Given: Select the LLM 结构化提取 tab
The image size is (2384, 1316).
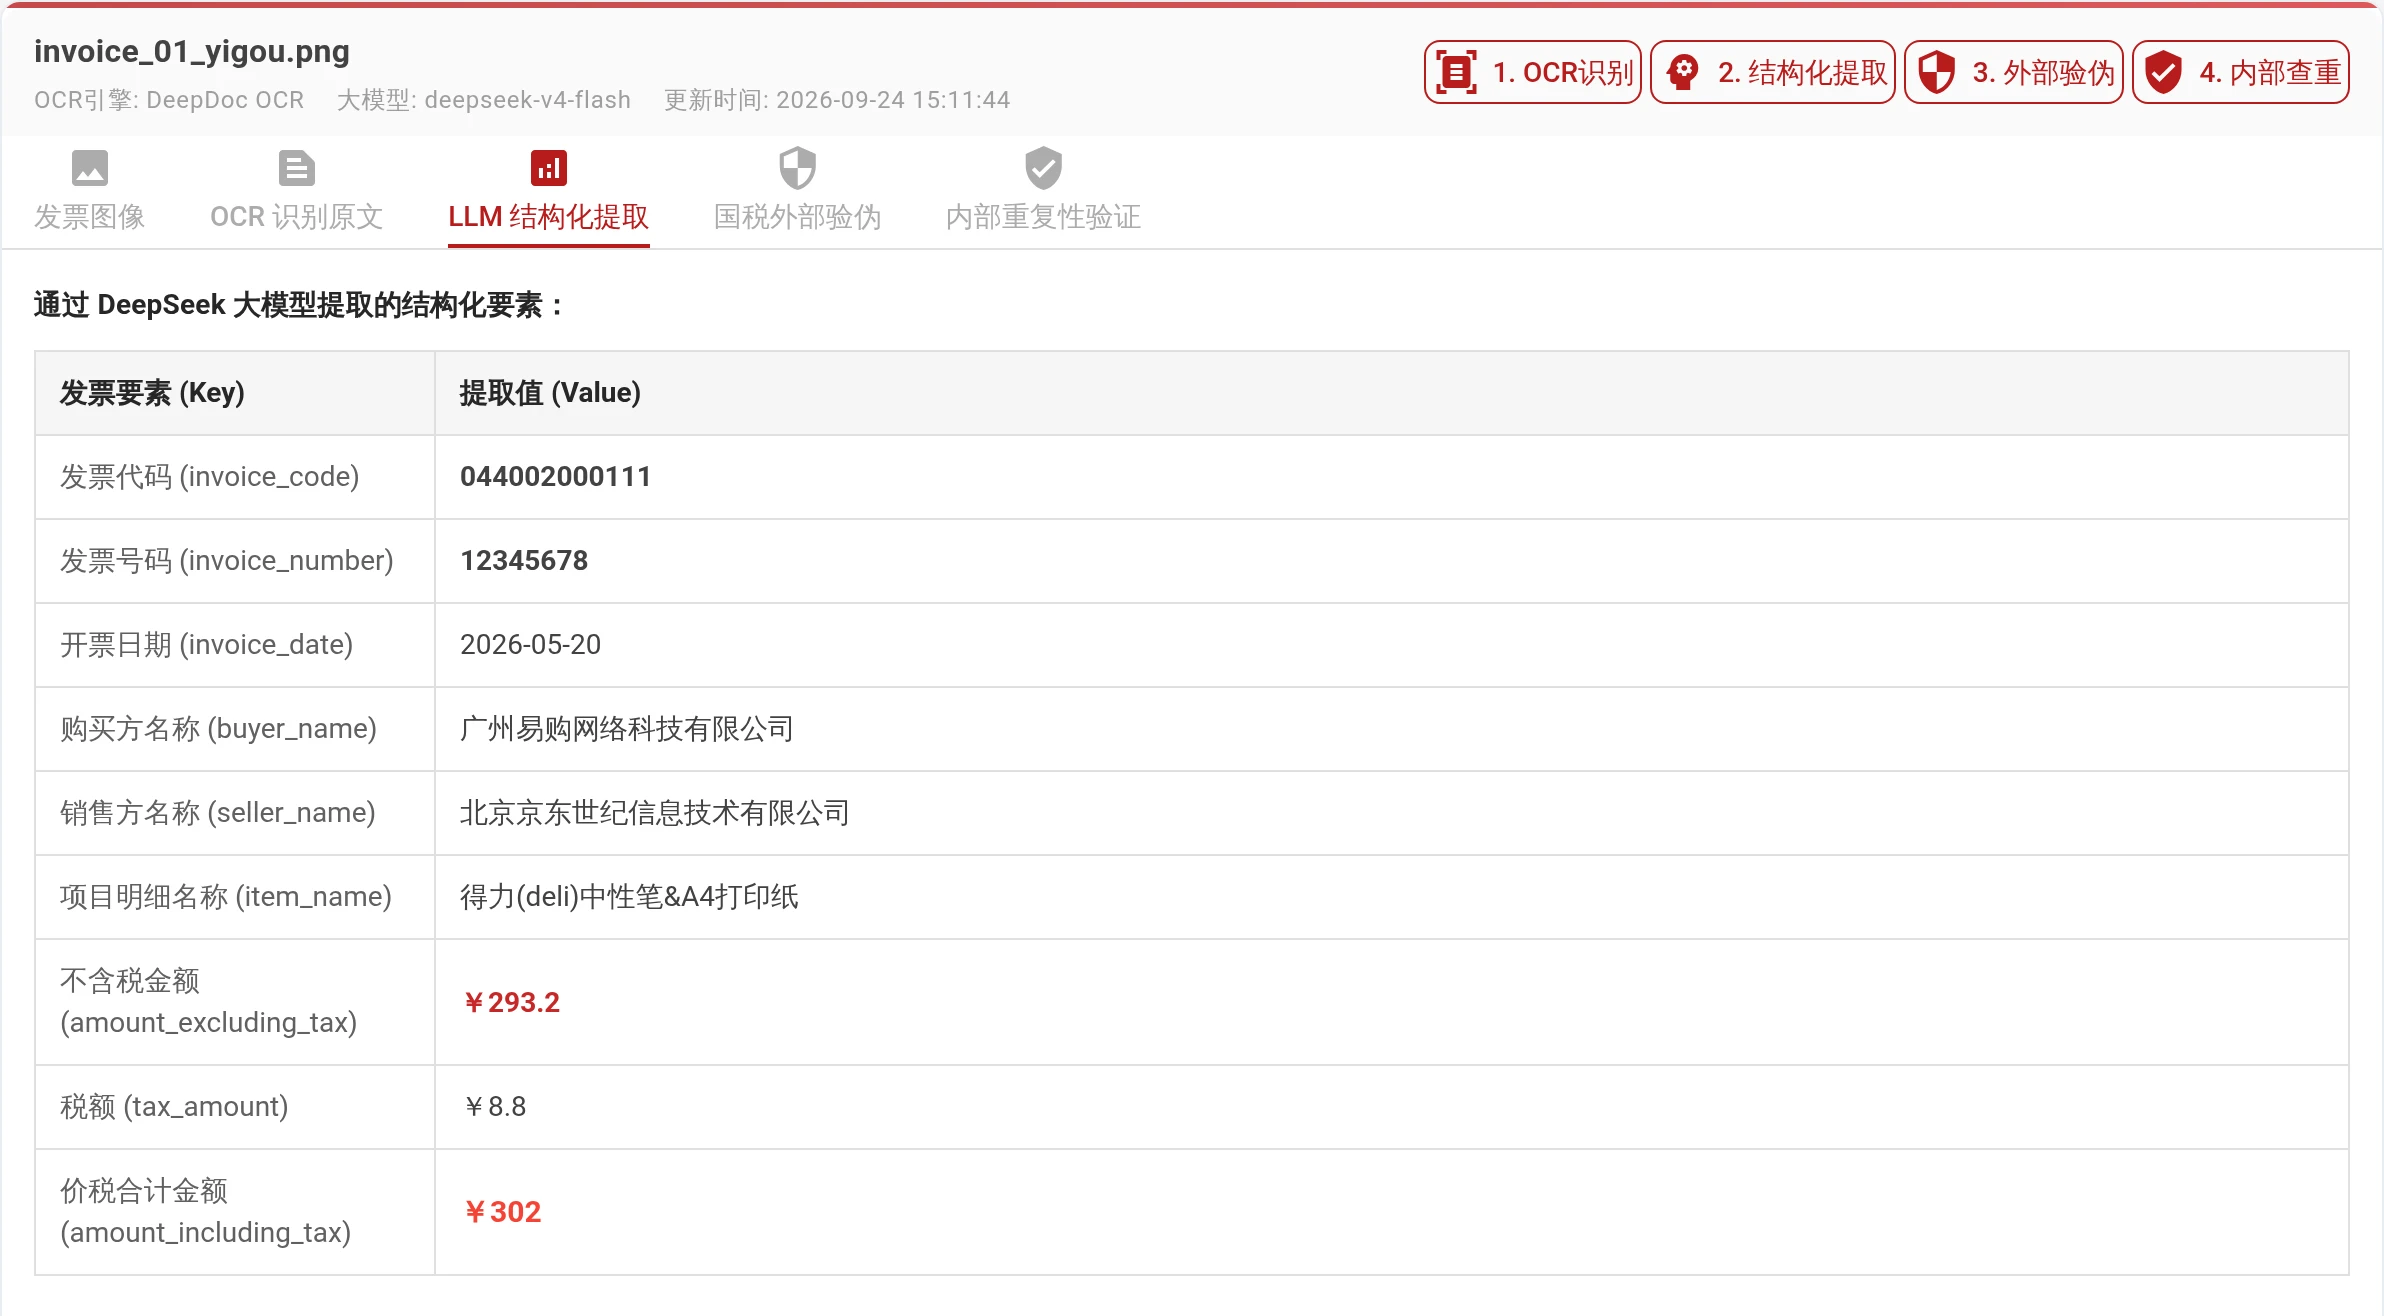Looking at the screenshot, I should 549,192.
